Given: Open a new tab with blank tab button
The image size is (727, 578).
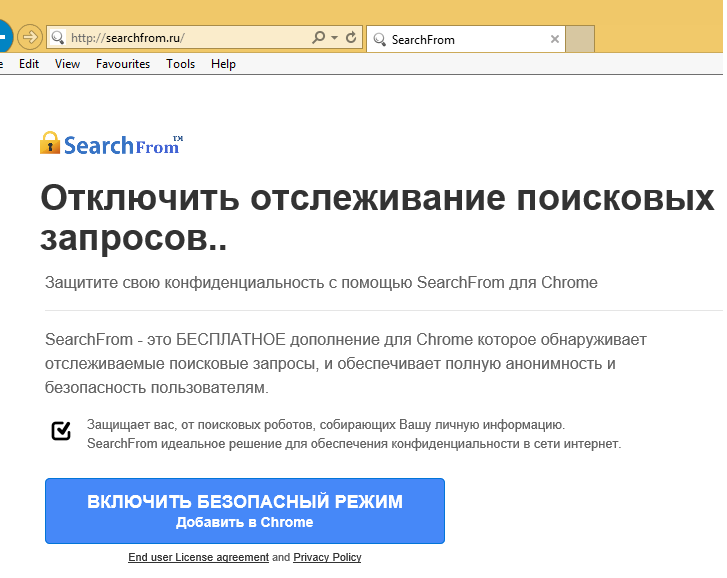Looking at the screenshot, I should tap(580, 39).
